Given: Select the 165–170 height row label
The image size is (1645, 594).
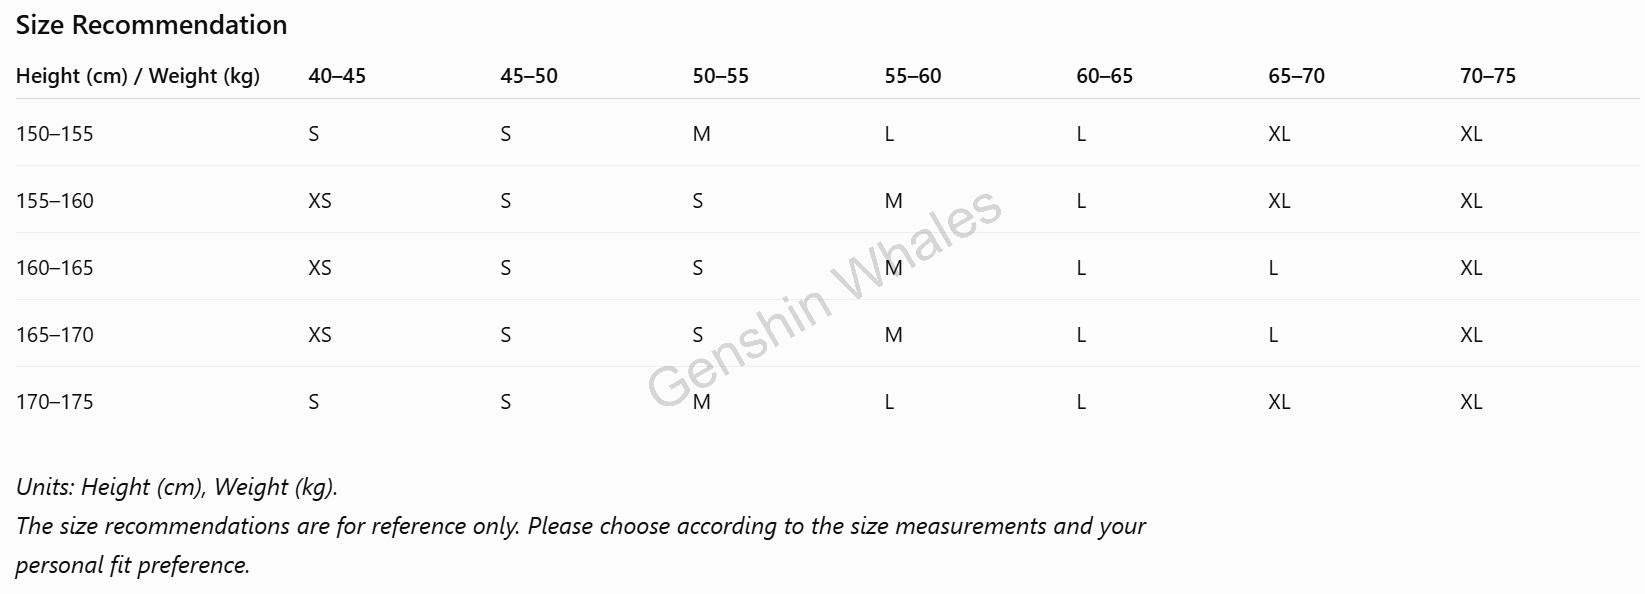Looking at the screenshot, I should tap(55, 335).
